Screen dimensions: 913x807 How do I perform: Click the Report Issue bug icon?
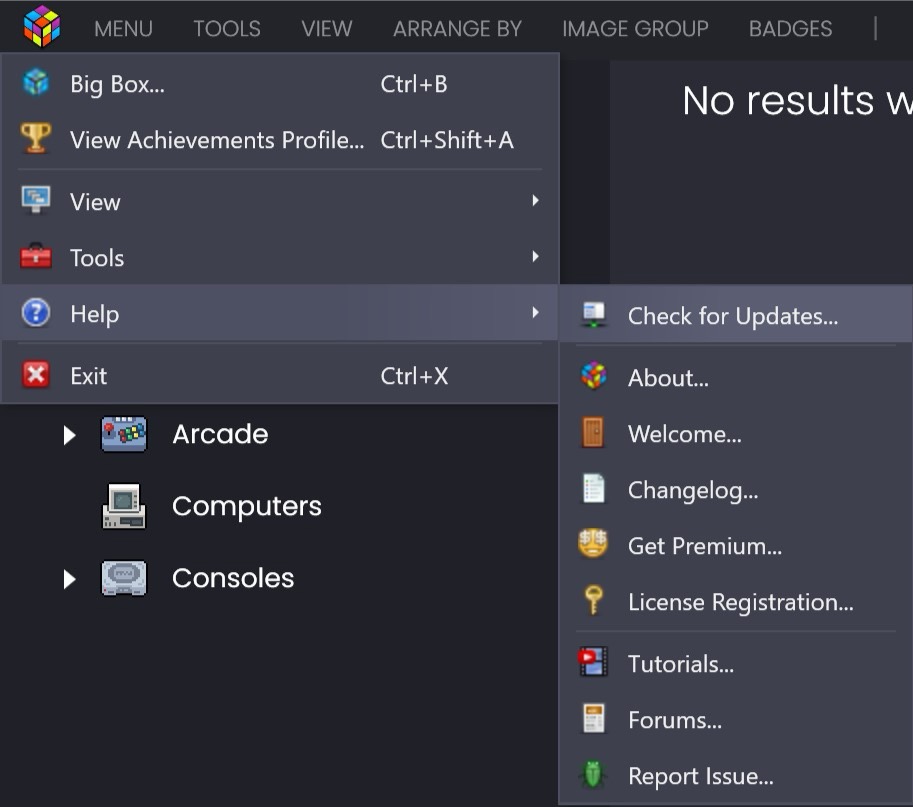(593, 776)
